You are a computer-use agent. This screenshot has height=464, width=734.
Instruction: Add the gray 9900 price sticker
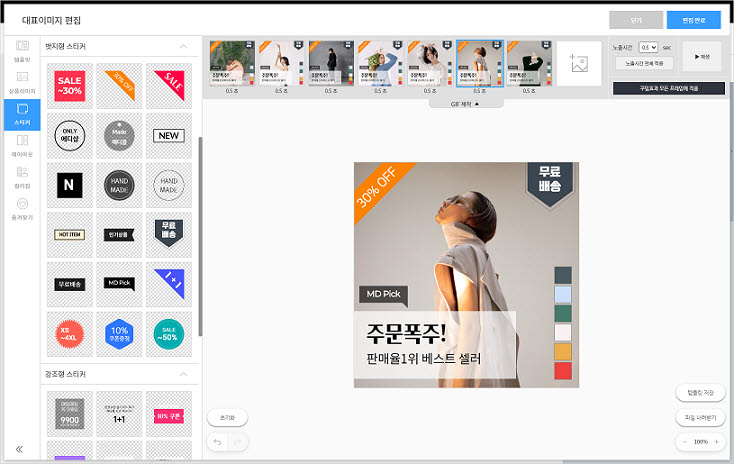click(70, 414)
